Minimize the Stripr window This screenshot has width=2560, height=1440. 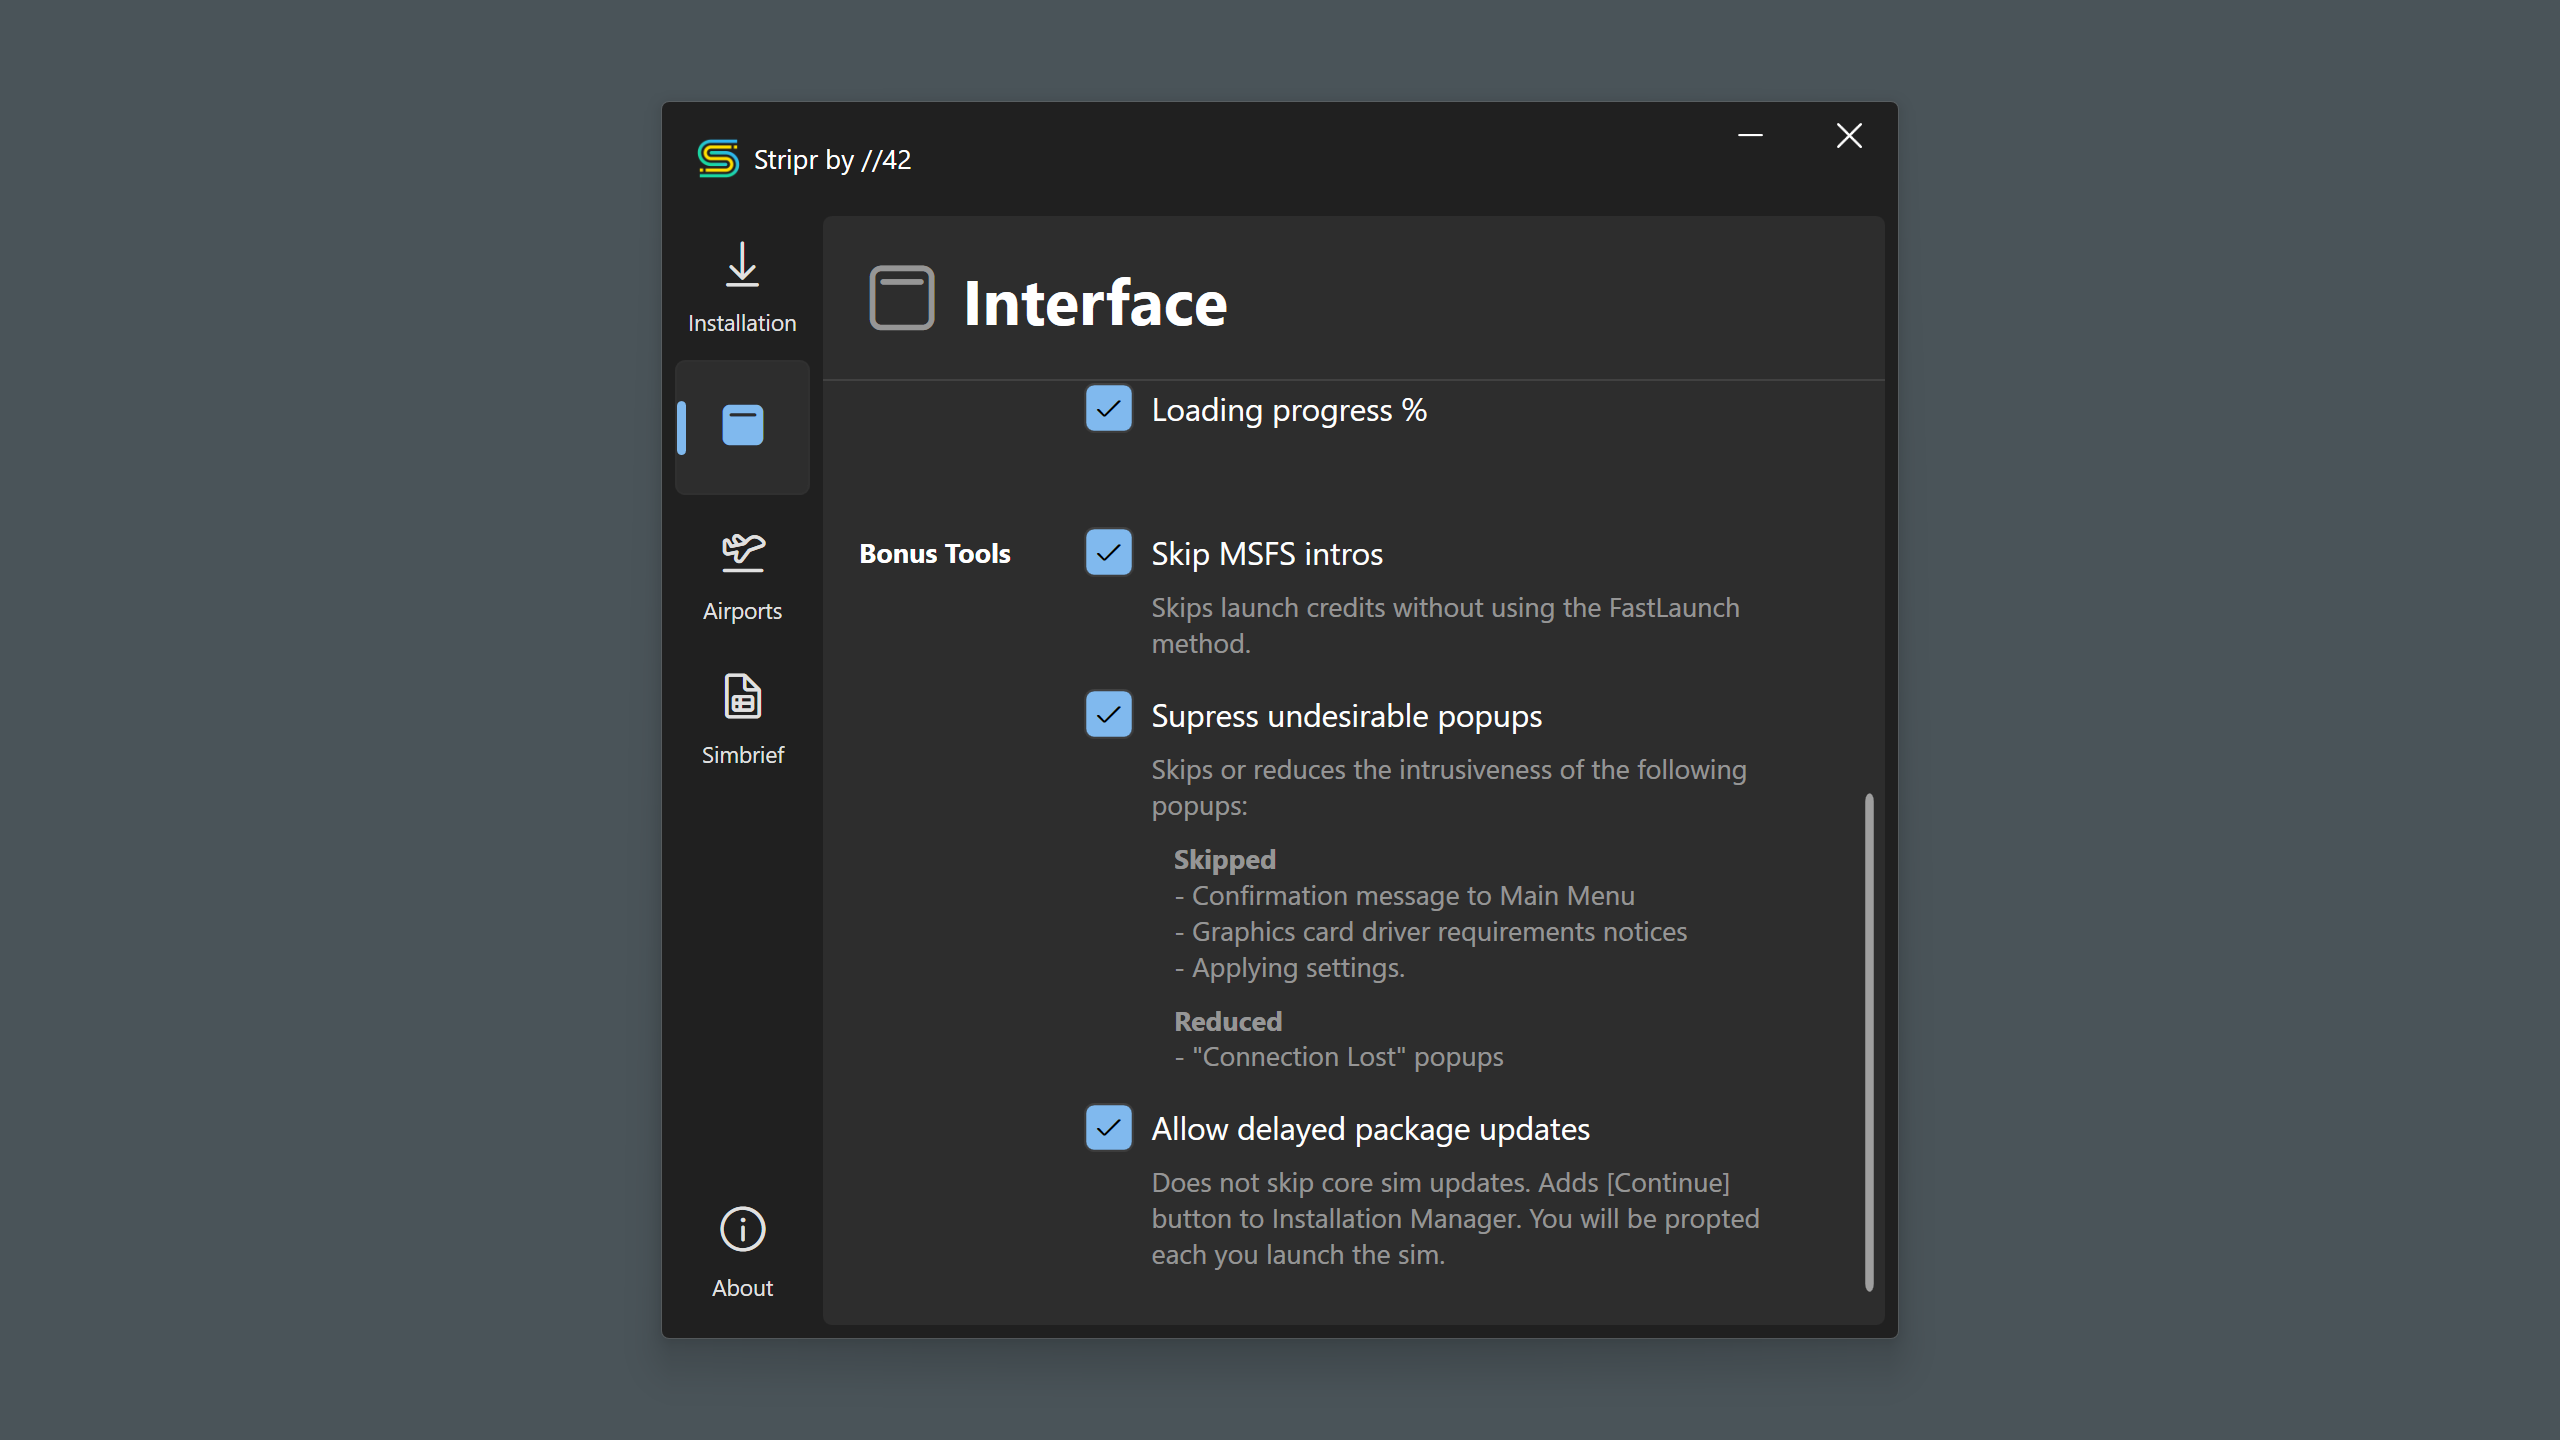[1750, 136]
